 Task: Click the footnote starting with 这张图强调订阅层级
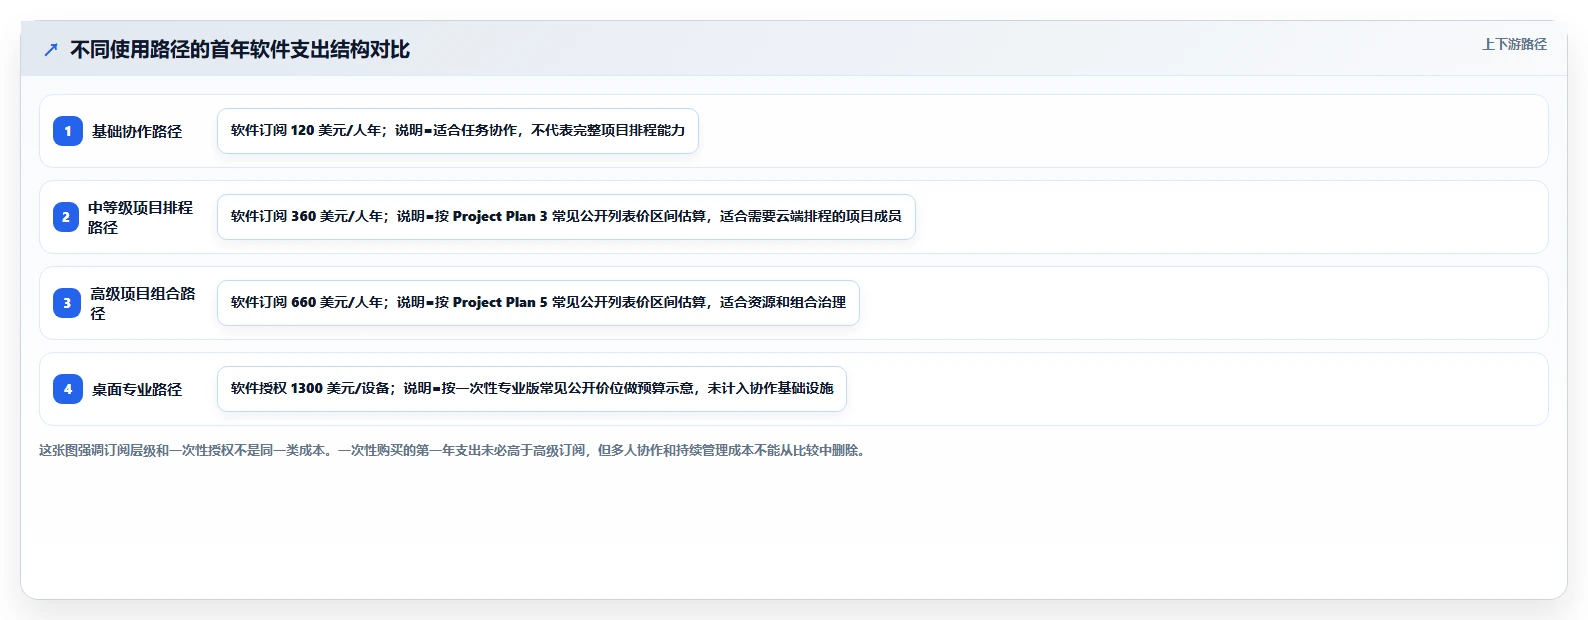(x=454, y=451)
